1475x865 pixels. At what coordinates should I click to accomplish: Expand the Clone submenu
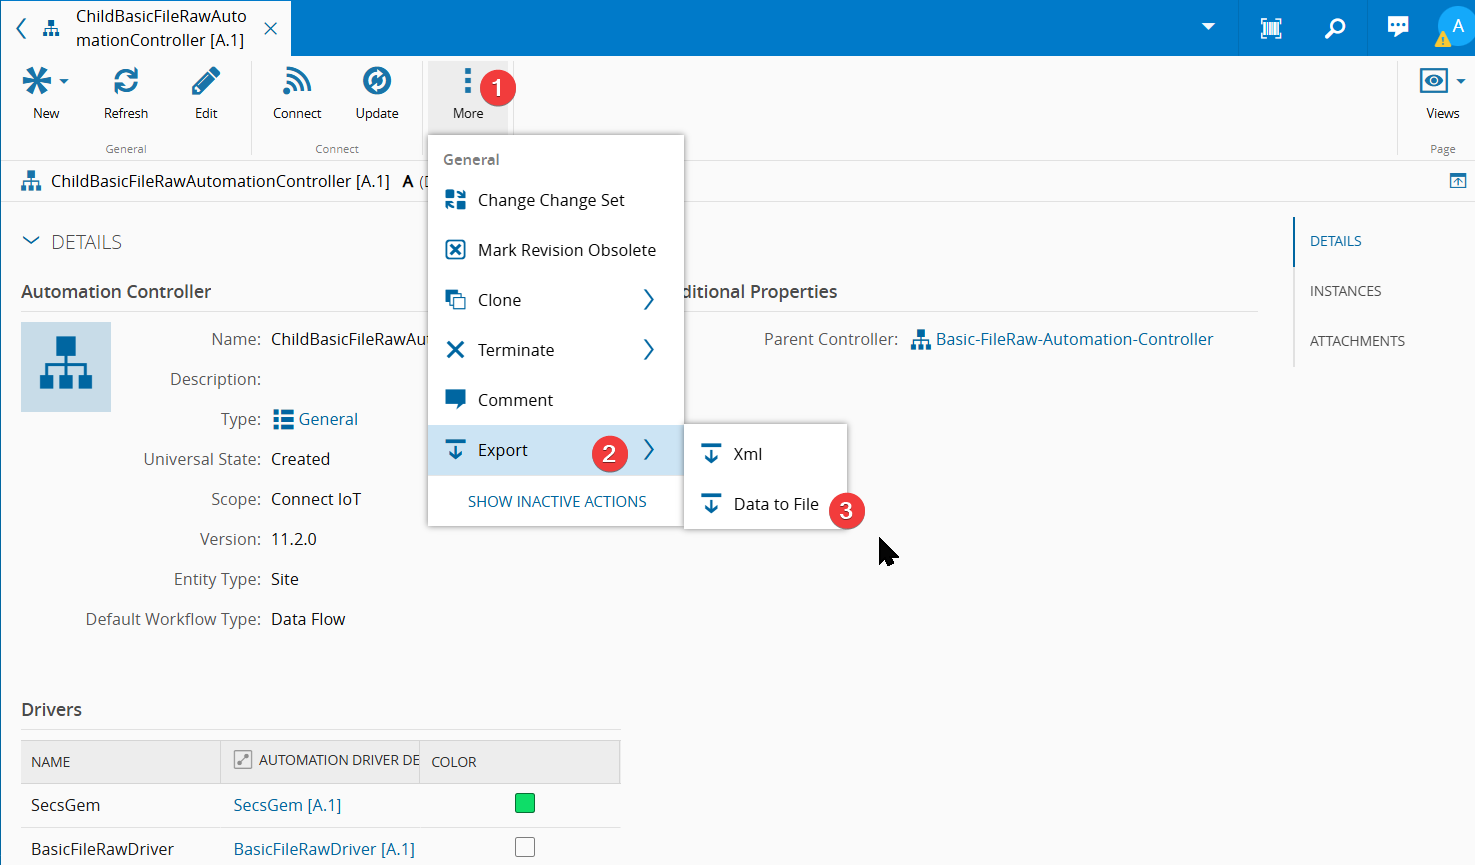648,300
